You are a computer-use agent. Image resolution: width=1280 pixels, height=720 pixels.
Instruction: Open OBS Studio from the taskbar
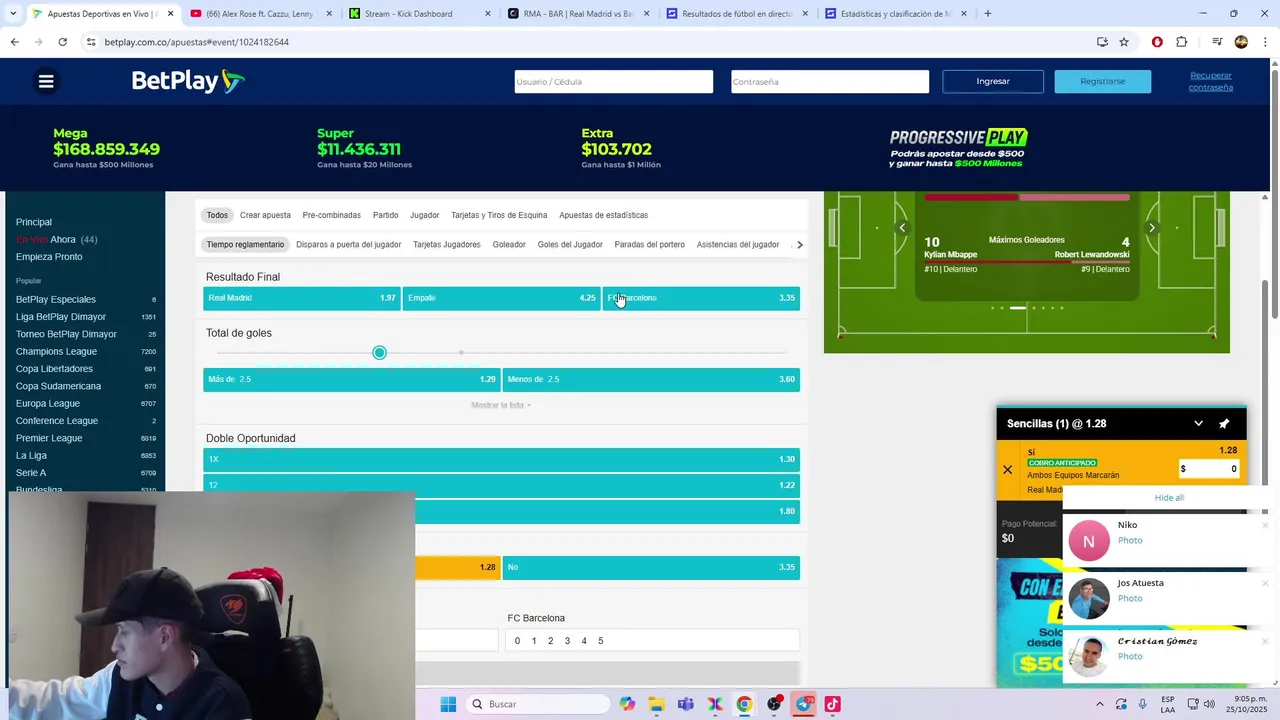pos(774,704)
